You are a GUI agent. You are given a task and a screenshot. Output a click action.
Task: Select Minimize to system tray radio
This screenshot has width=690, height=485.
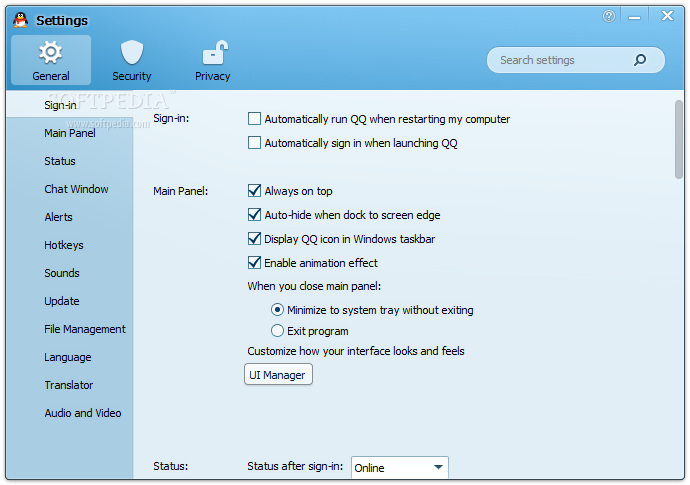point(277,310)
